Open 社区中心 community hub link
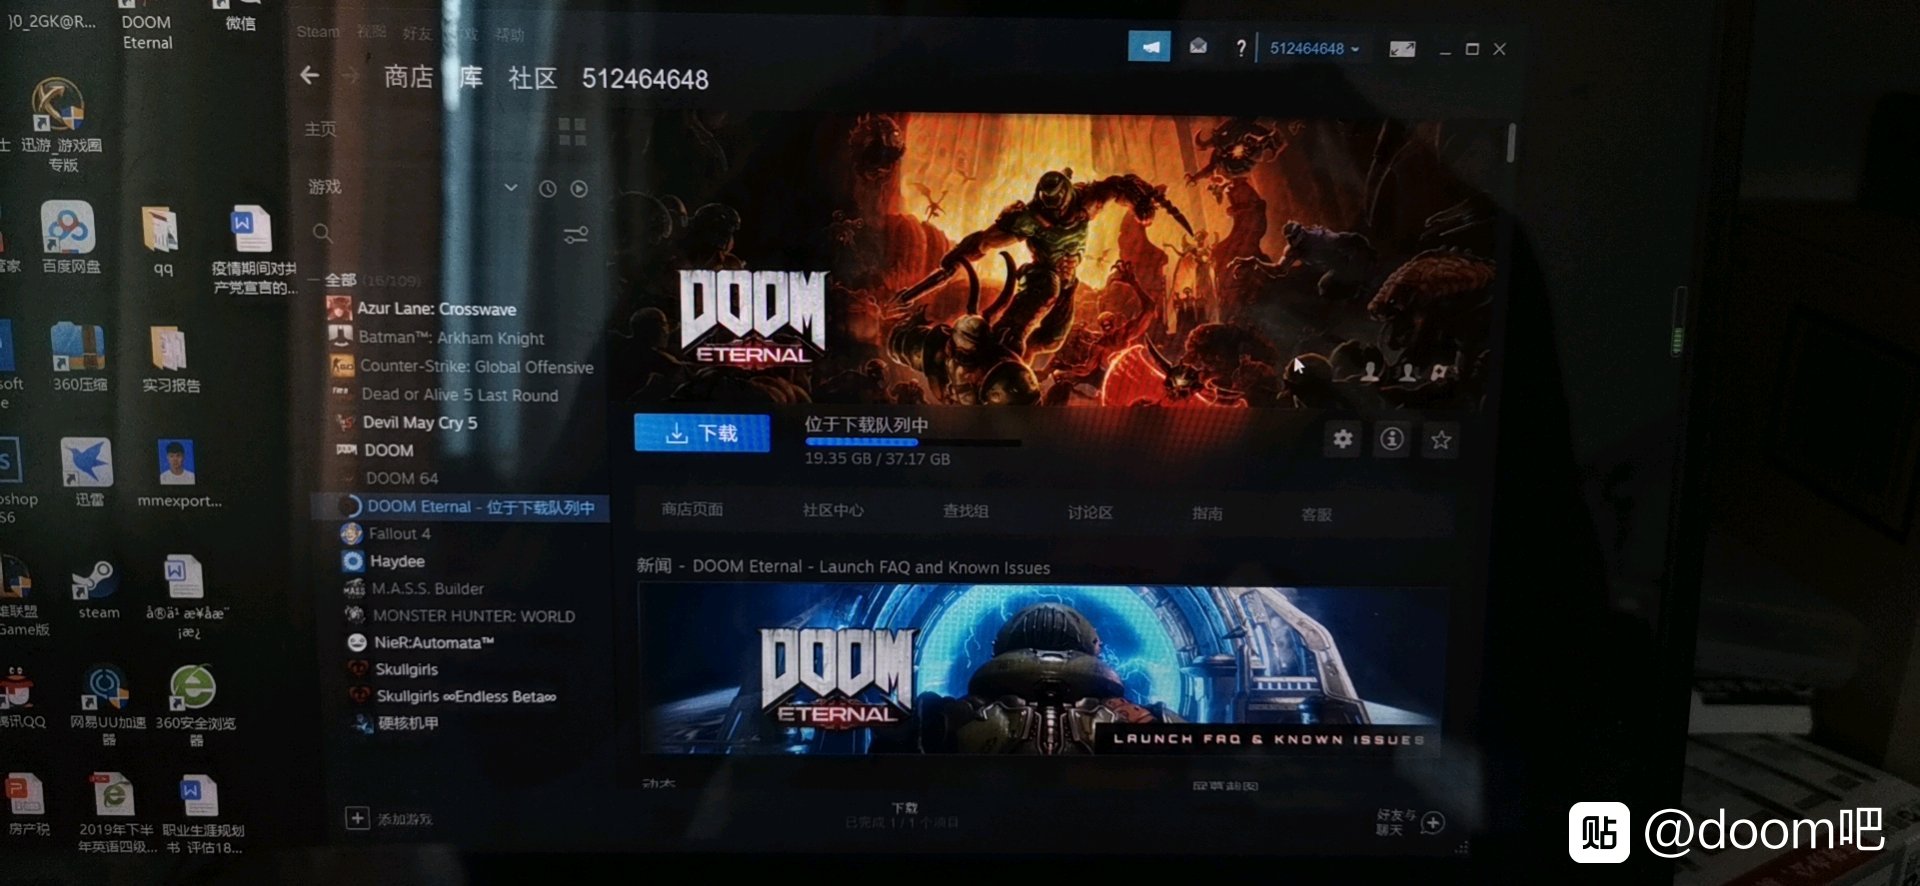 [x=833, y=510]
